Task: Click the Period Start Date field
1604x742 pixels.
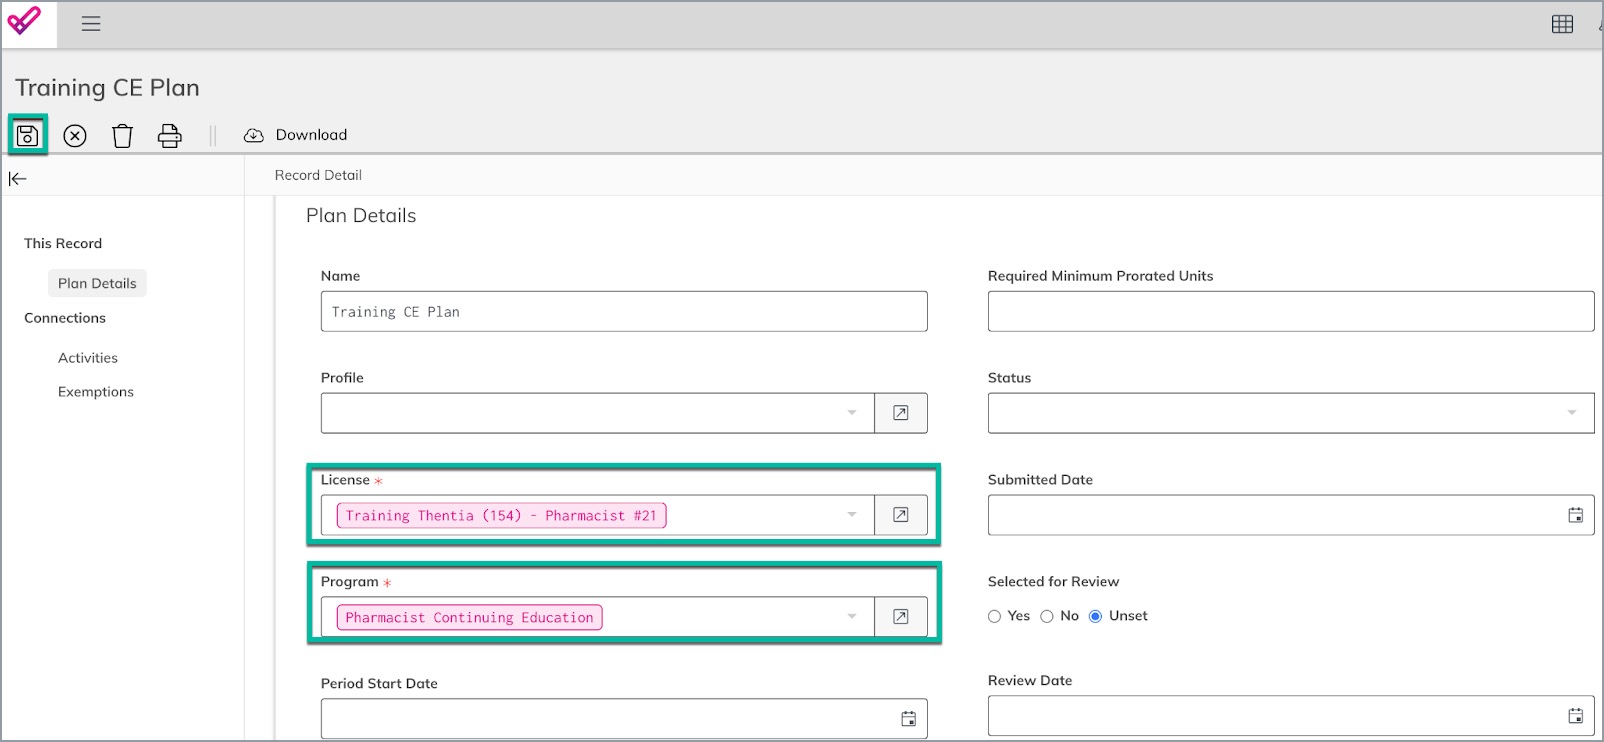Action: tap(624, 718)
